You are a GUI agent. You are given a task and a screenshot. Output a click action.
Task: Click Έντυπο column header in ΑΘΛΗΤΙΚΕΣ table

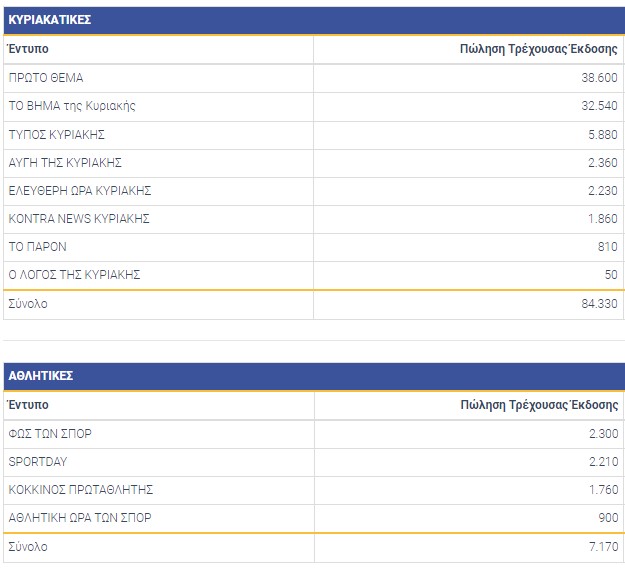(x=28, y=405)
